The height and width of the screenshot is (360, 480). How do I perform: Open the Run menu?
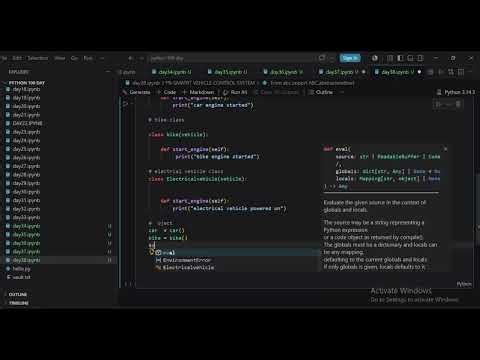click(x=88, y=58)
